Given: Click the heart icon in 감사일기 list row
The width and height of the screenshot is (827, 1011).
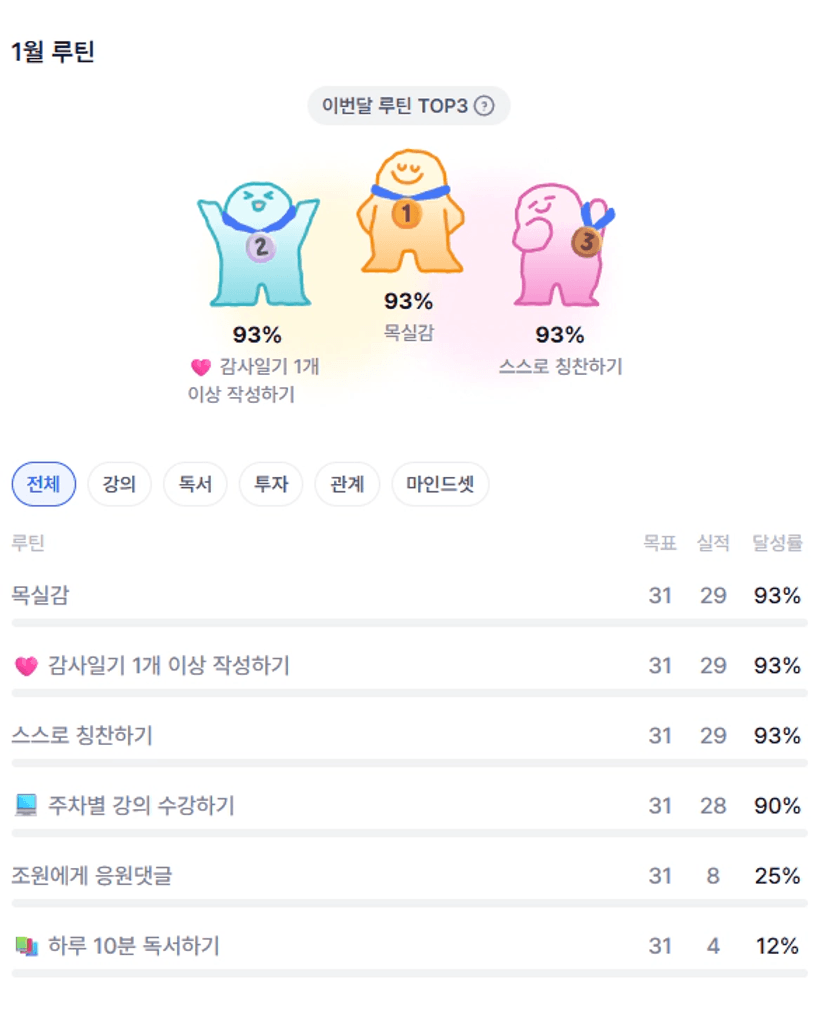Looking at the screenshot, I should (x=26, y=666).
